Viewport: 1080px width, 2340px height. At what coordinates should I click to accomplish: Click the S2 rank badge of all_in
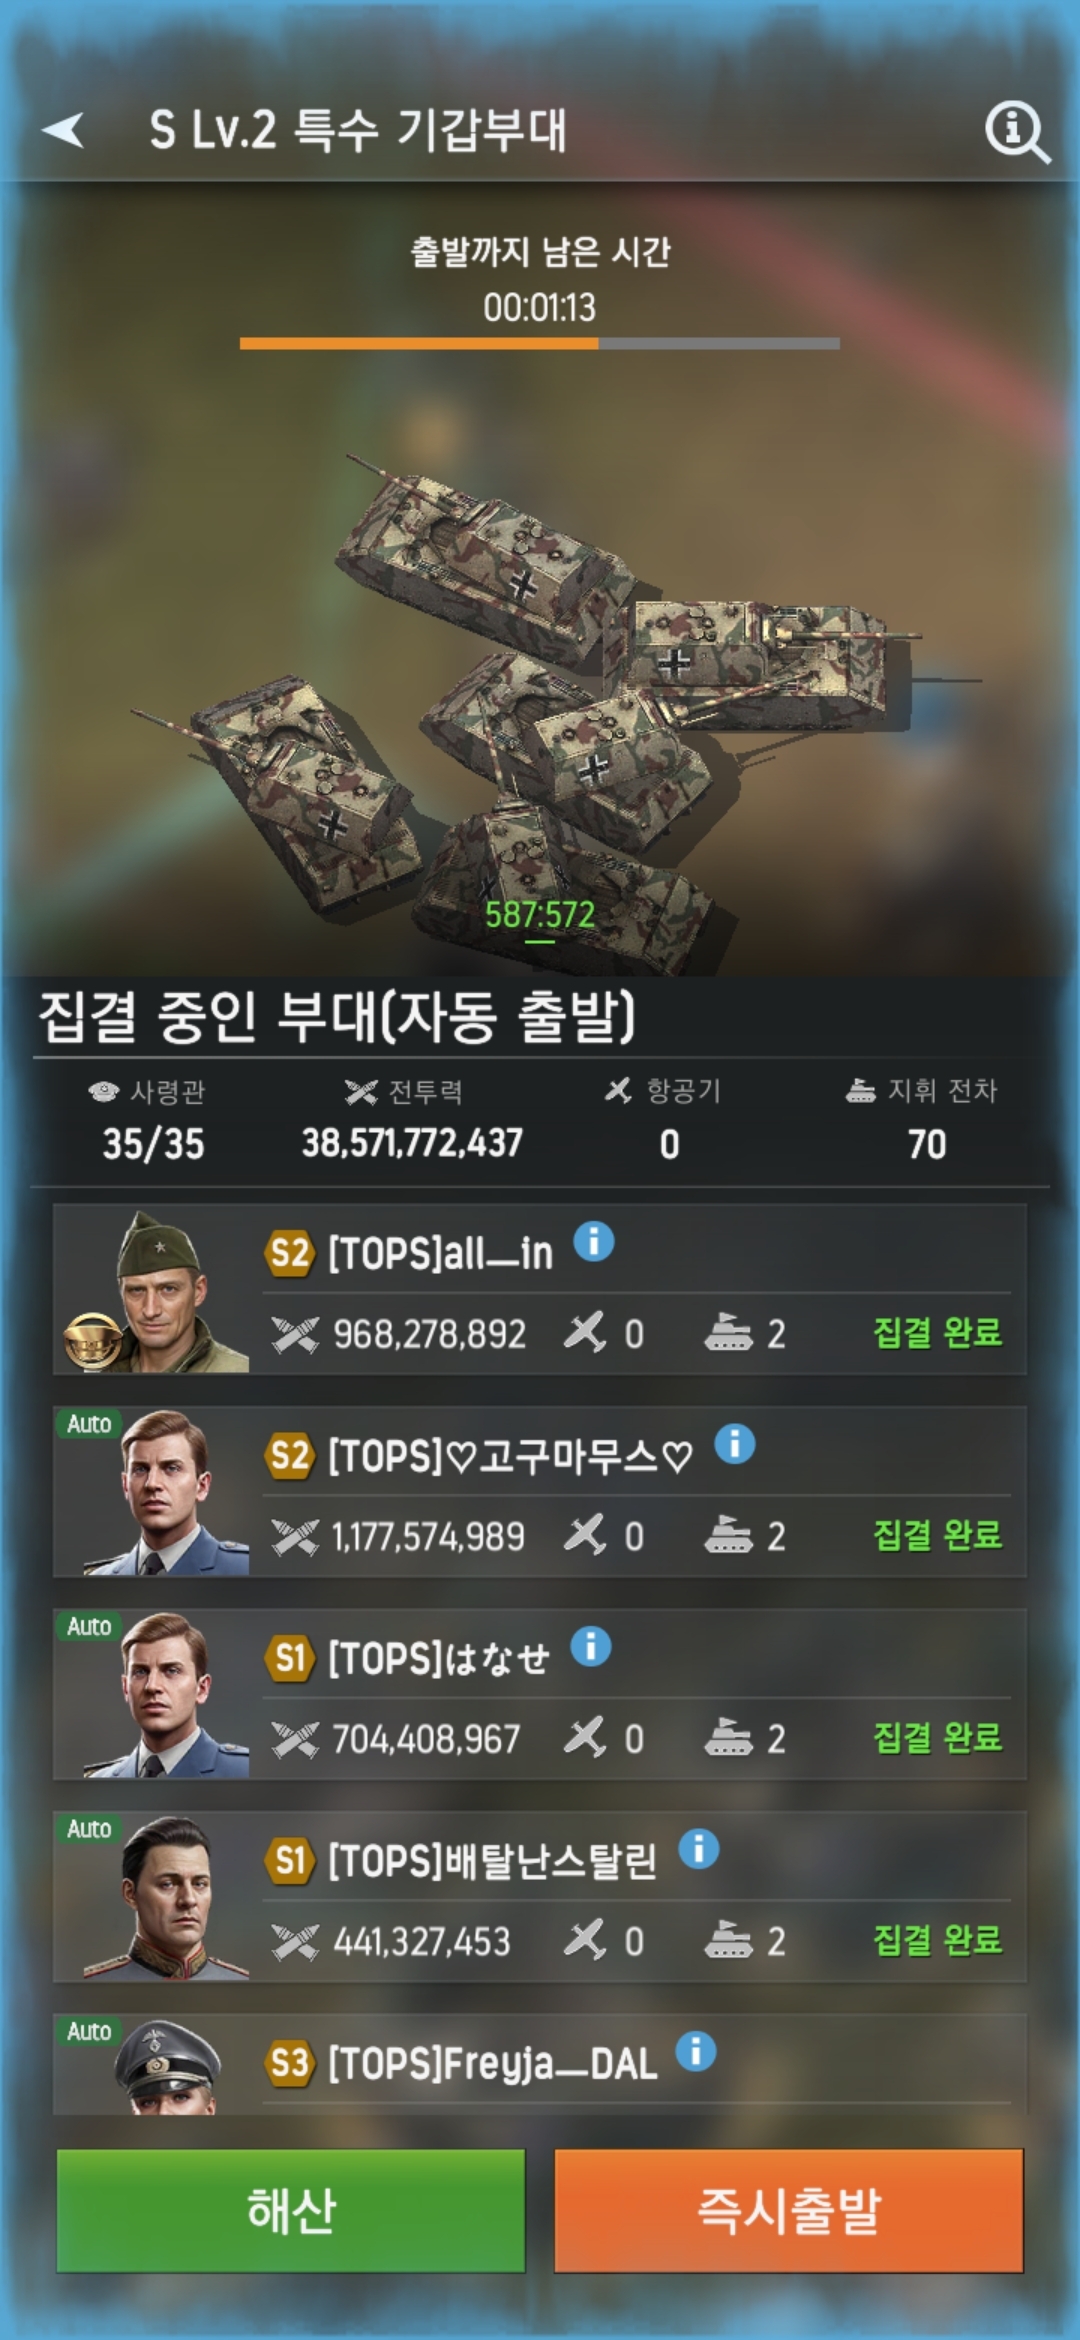(290, 1252)
